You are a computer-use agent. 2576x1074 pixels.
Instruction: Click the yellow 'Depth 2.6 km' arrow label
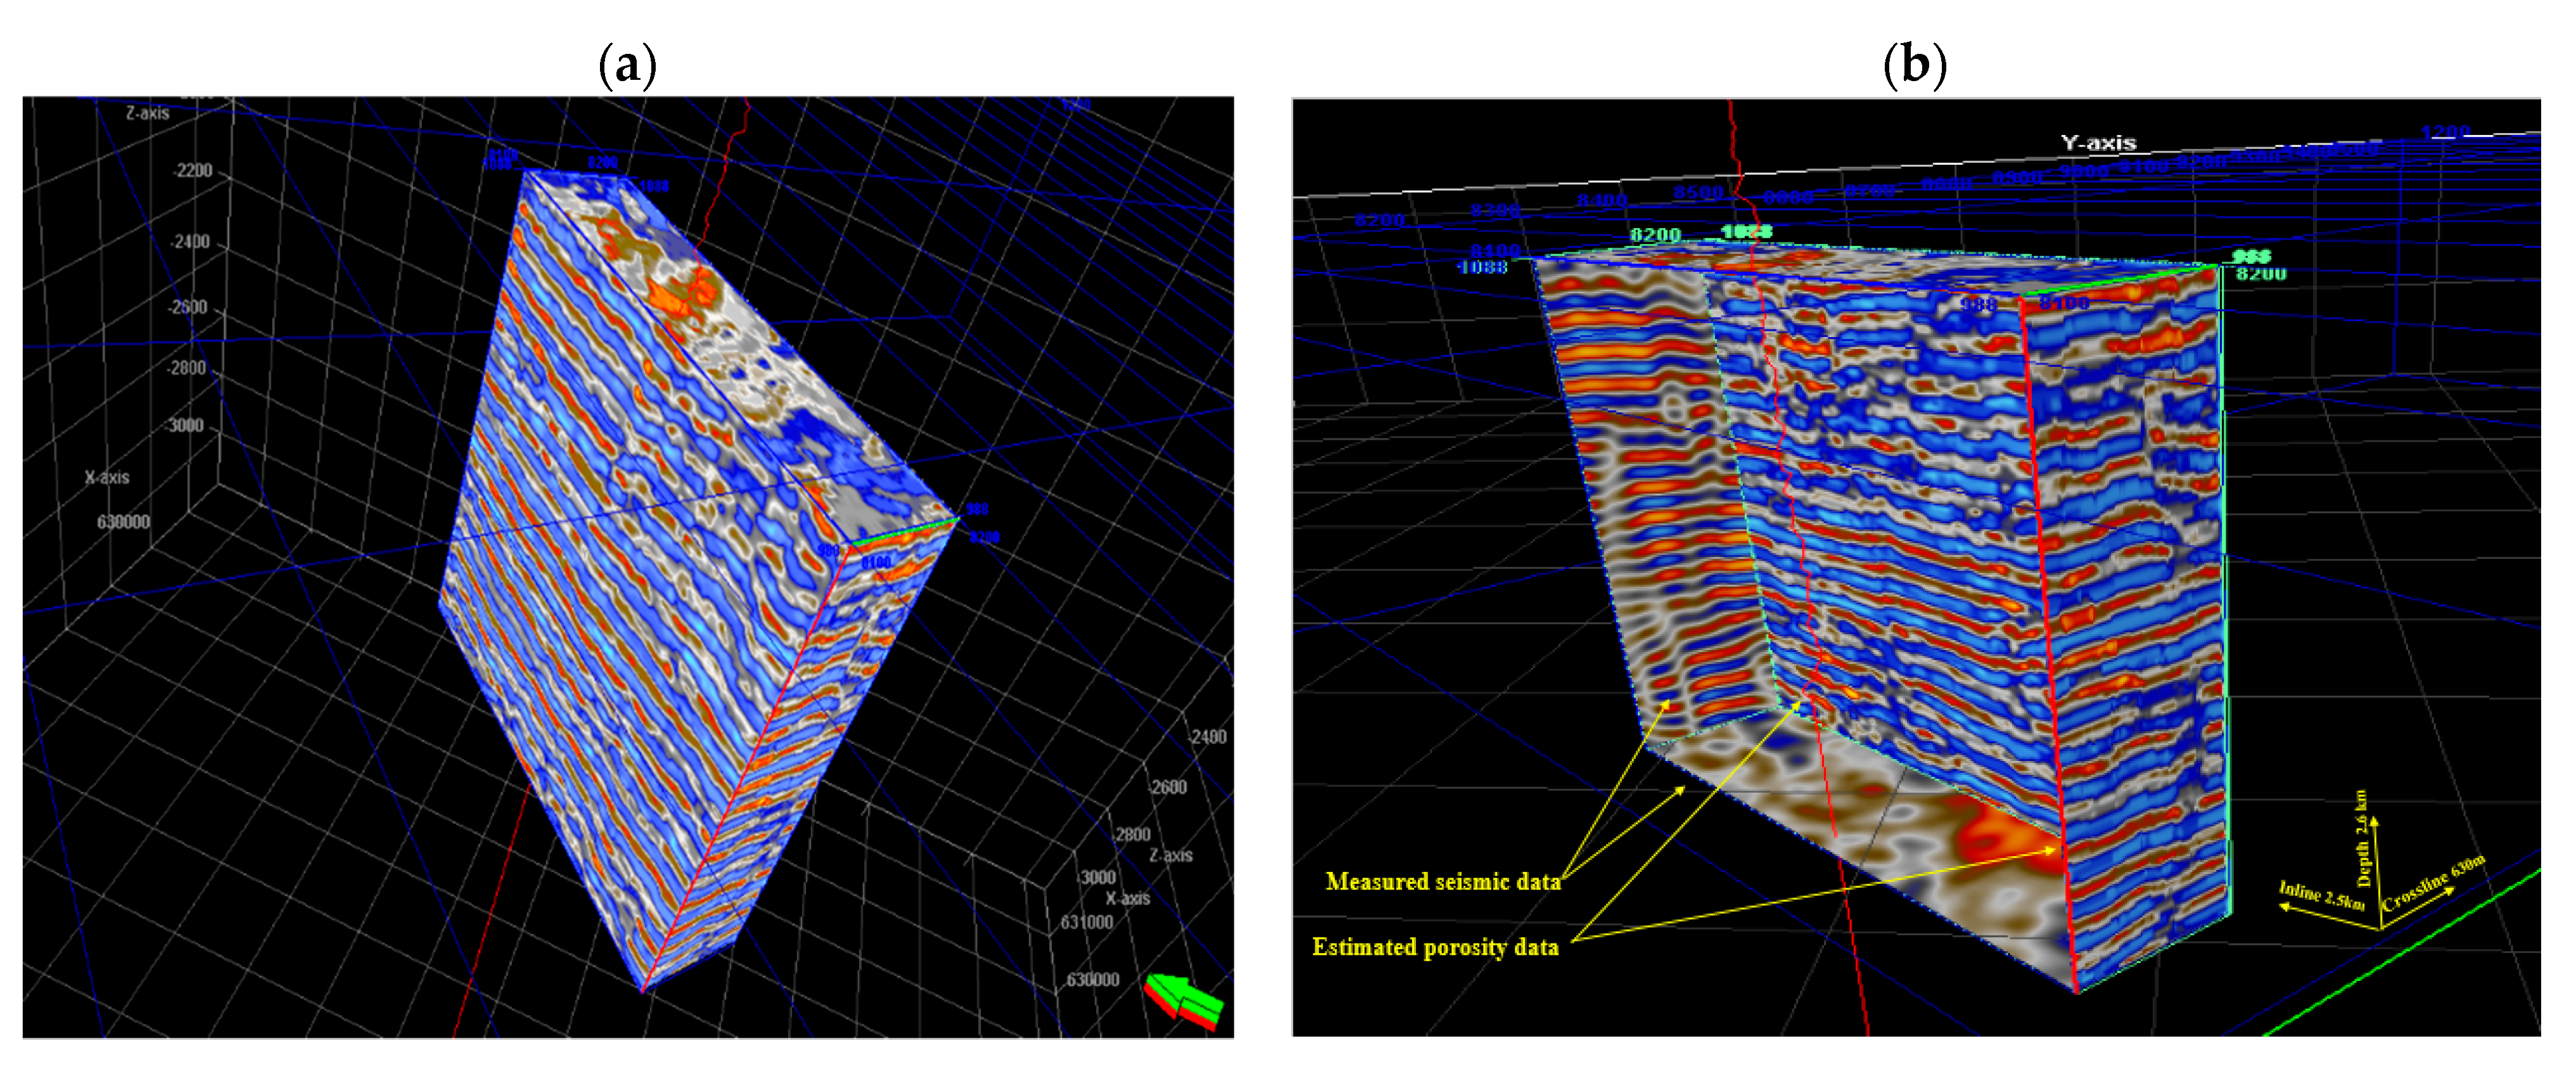coord(2363,839)
